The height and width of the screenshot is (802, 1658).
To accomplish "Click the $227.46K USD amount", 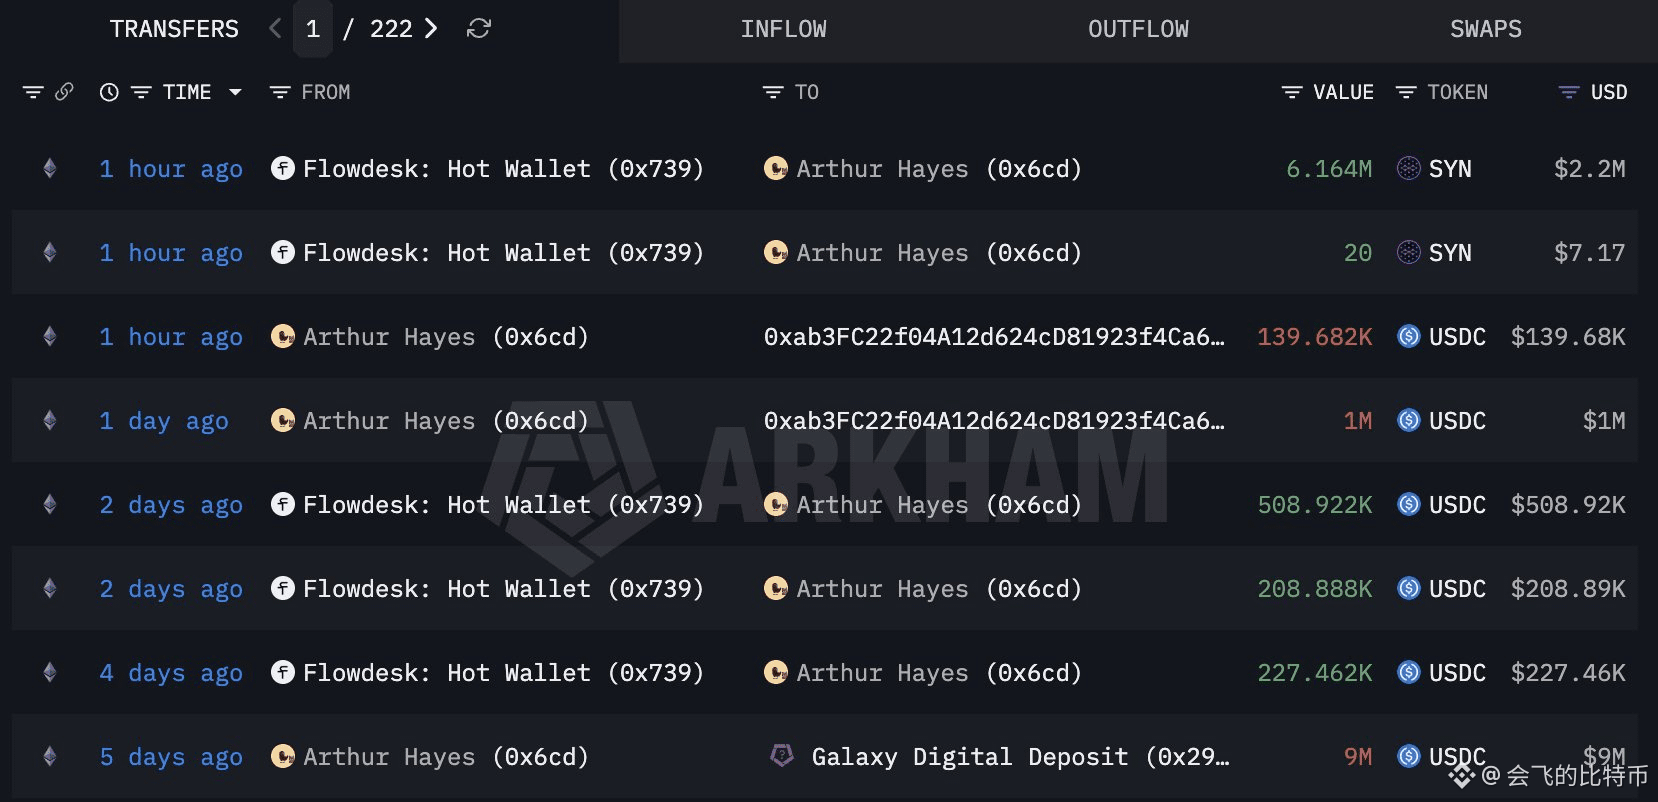I will point(1568,673).
